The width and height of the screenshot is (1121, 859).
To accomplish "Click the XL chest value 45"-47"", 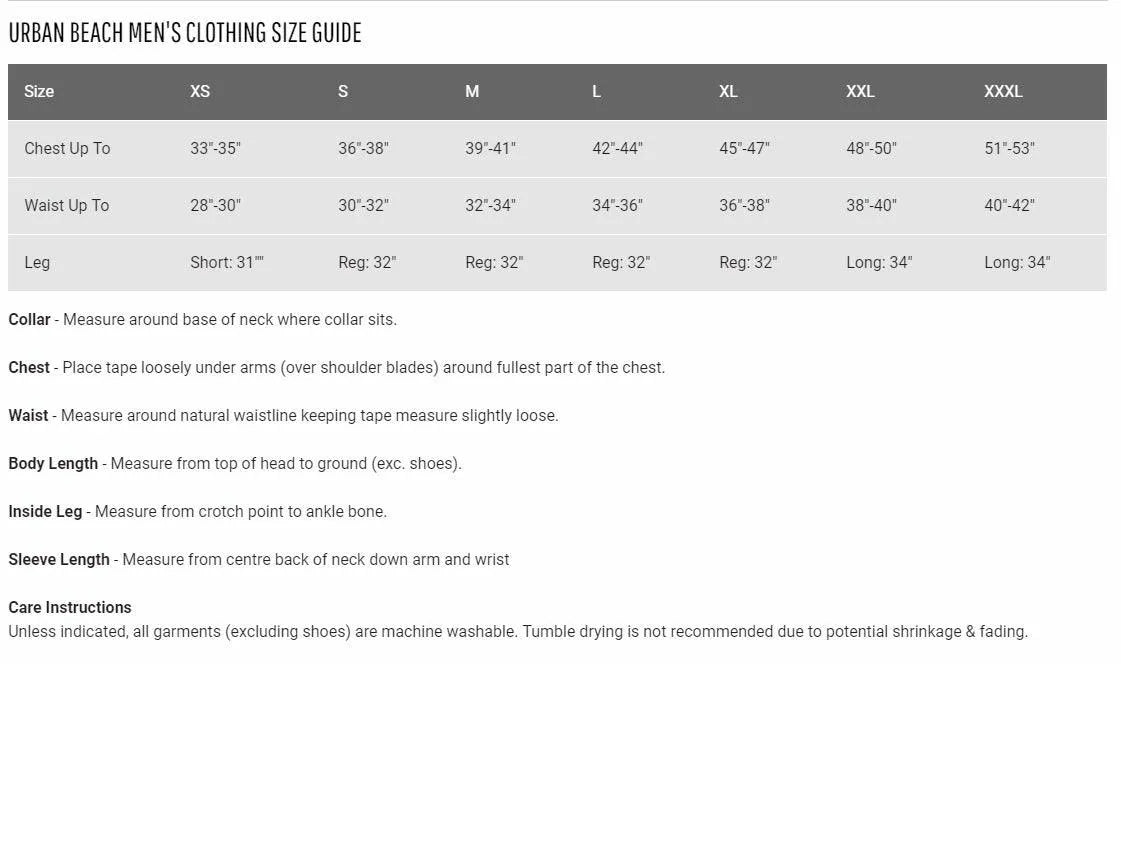I will [744, 148].
